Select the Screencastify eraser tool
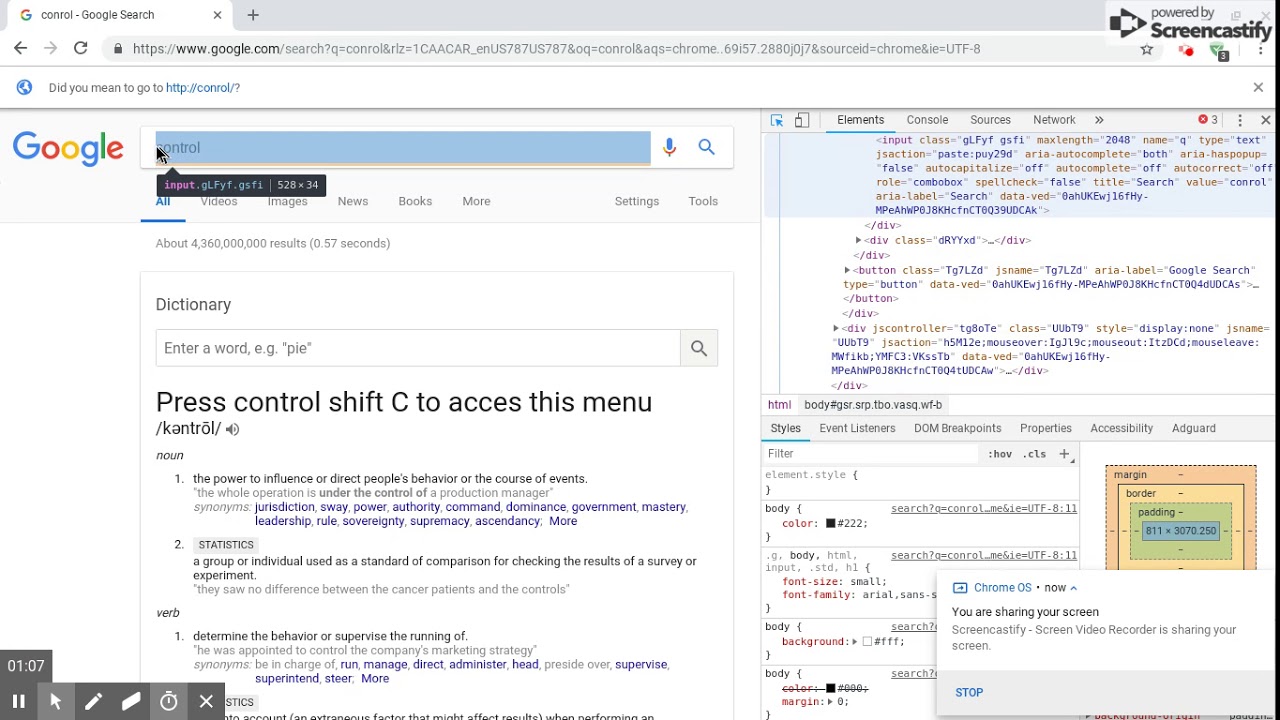Image resolution: width=1280 pixels, height=720 pixels. click(x=131, y=702)
